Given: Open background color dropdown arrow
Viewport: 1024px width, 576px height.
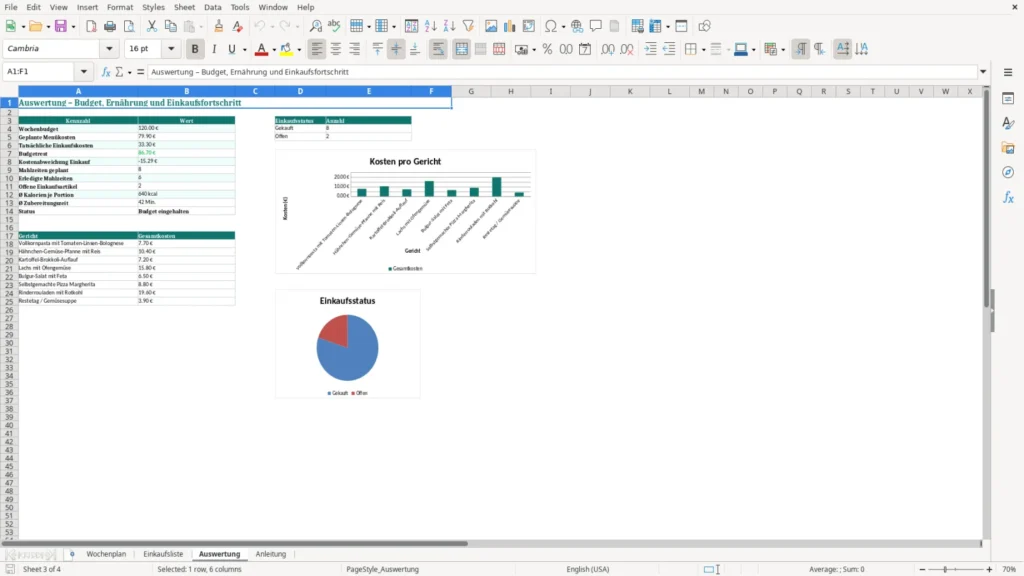Looking at the screenshot, I should [299, 50].
